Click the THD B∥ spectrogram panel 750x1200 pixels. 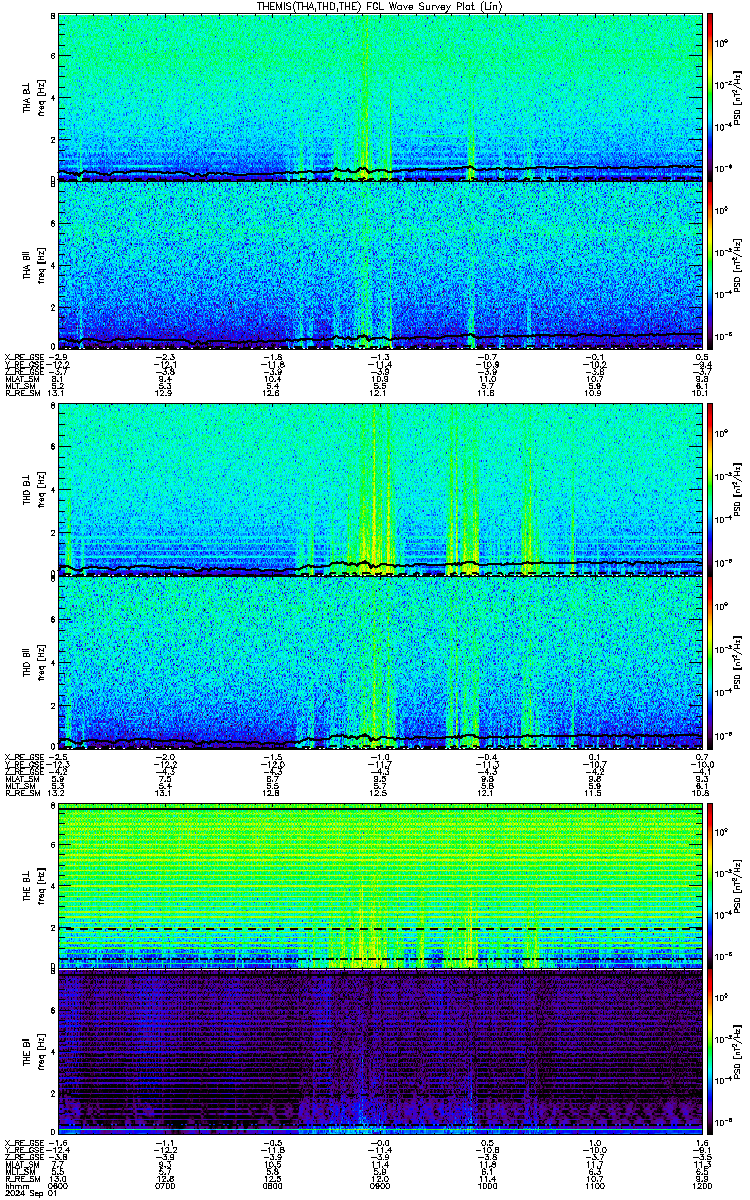click(x=380, y=662)
